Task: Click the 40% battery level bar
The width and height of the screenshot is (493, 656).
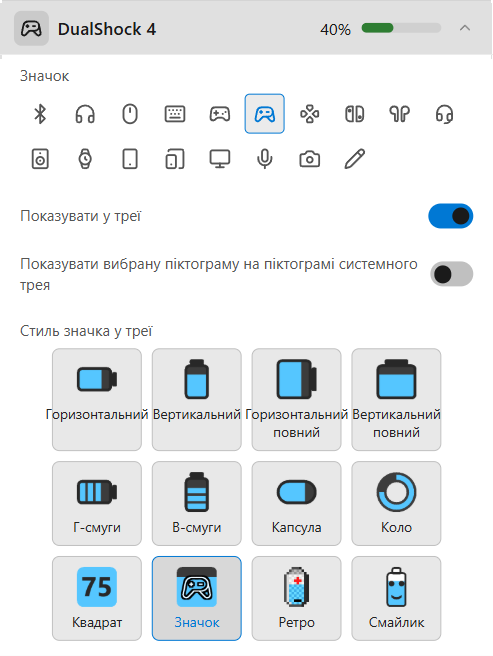Action: [401, 28]
